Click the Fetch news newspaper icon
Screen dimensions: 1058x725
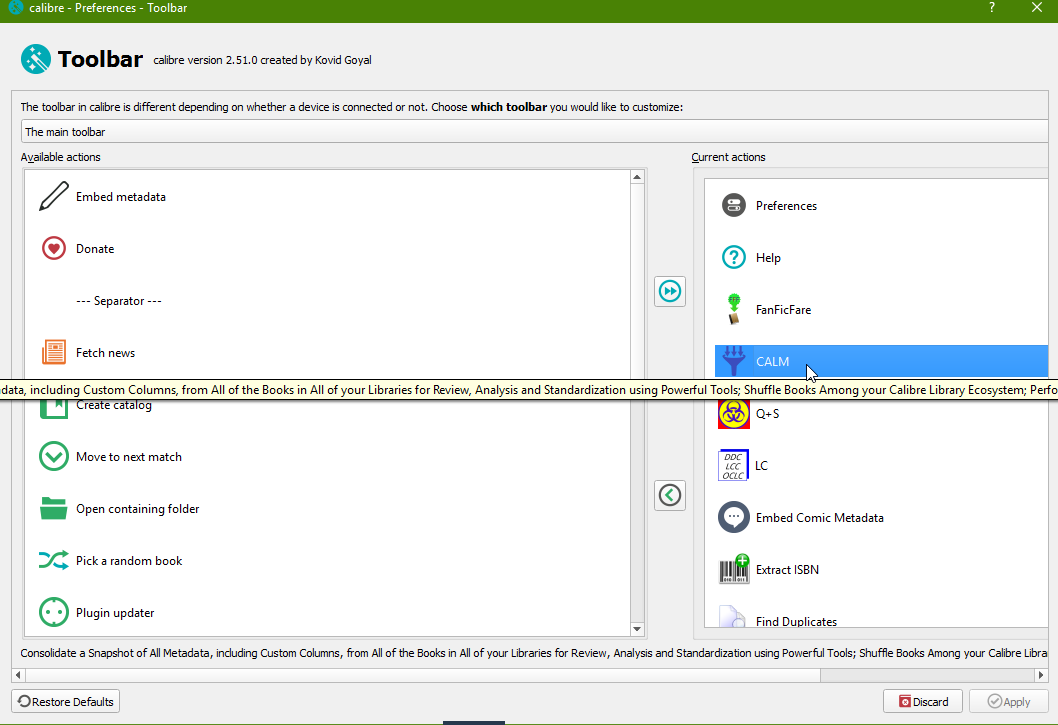[54, 352]
